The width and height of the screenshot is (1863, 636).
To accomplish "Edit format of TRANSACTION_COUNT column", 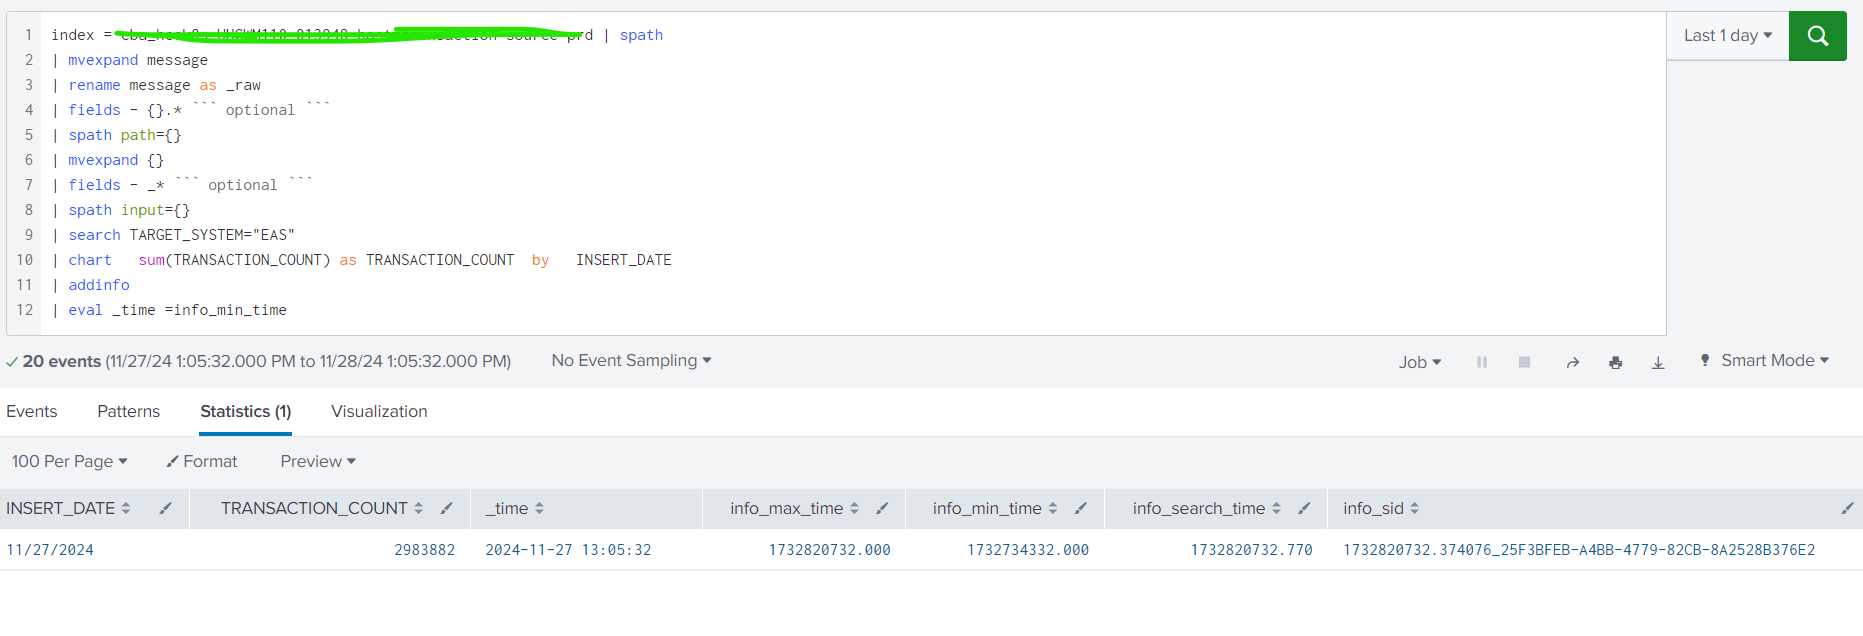I will 446,508.
